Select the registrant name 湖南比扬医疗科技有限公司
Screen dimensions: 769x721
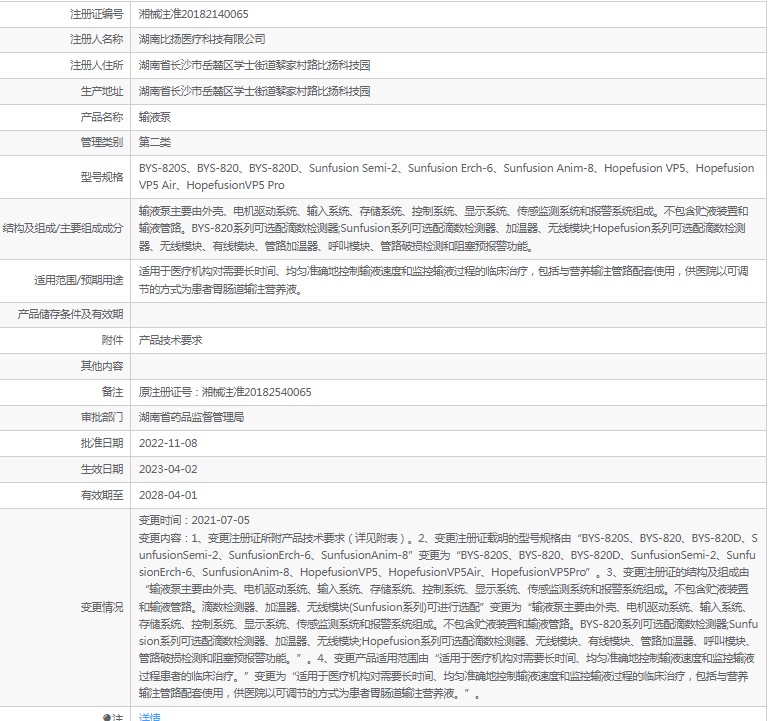(202, 39)
